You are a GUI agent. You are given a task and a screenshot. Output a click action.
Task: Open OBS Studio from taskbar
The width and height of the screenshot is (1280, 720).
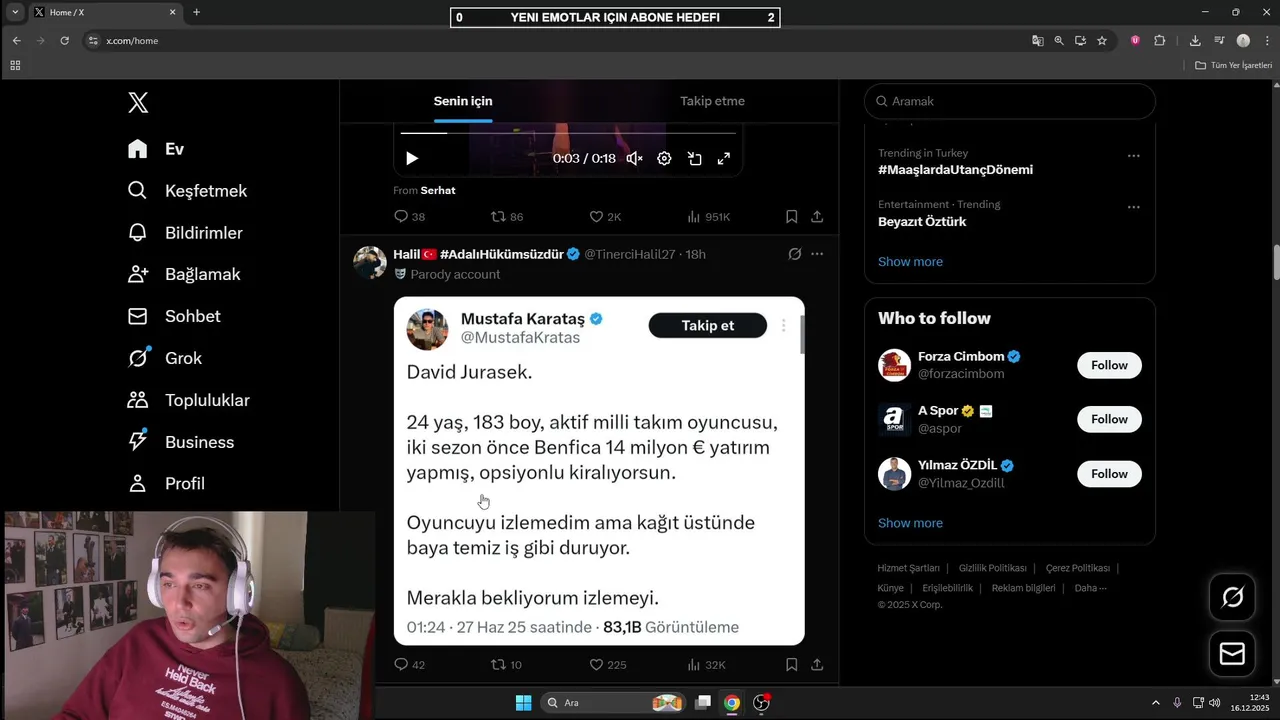(762, 703)
